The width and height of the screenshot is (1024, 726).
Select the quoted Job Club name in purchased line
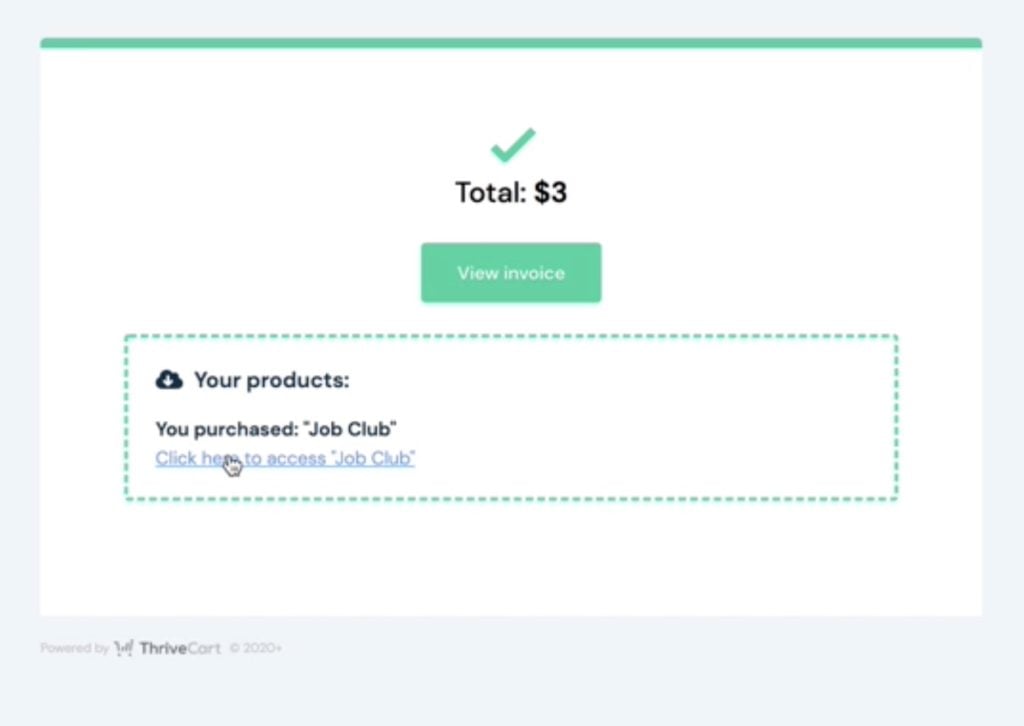(350, 429)
